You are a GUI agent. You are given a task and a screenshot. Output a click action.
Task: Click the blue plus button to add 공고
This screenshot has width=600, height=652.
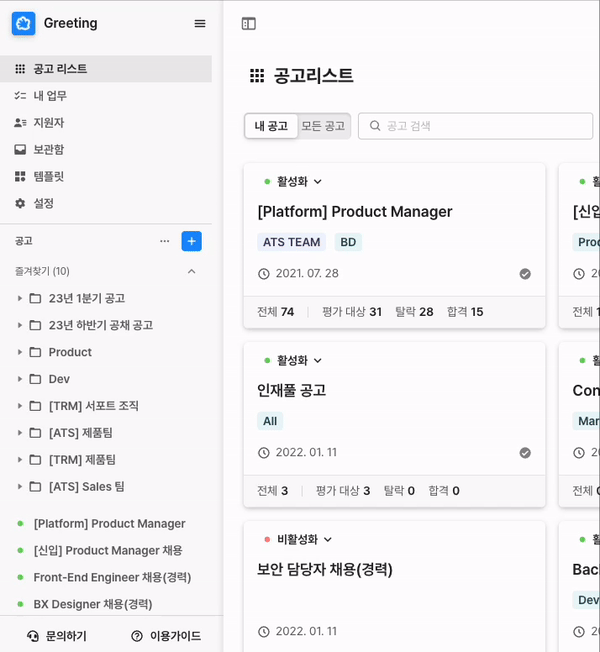pyautogui.click(x=192, y=241)
